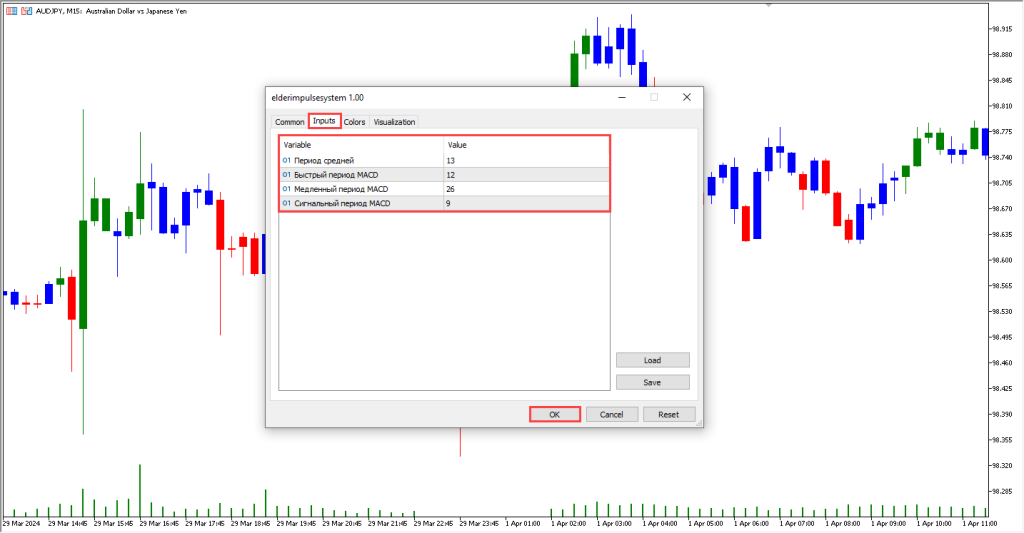This screenshot has height=533, width=1024.
Task: Click the AUDJPY, M15 chart title text
Action: (x=111, y=11)
